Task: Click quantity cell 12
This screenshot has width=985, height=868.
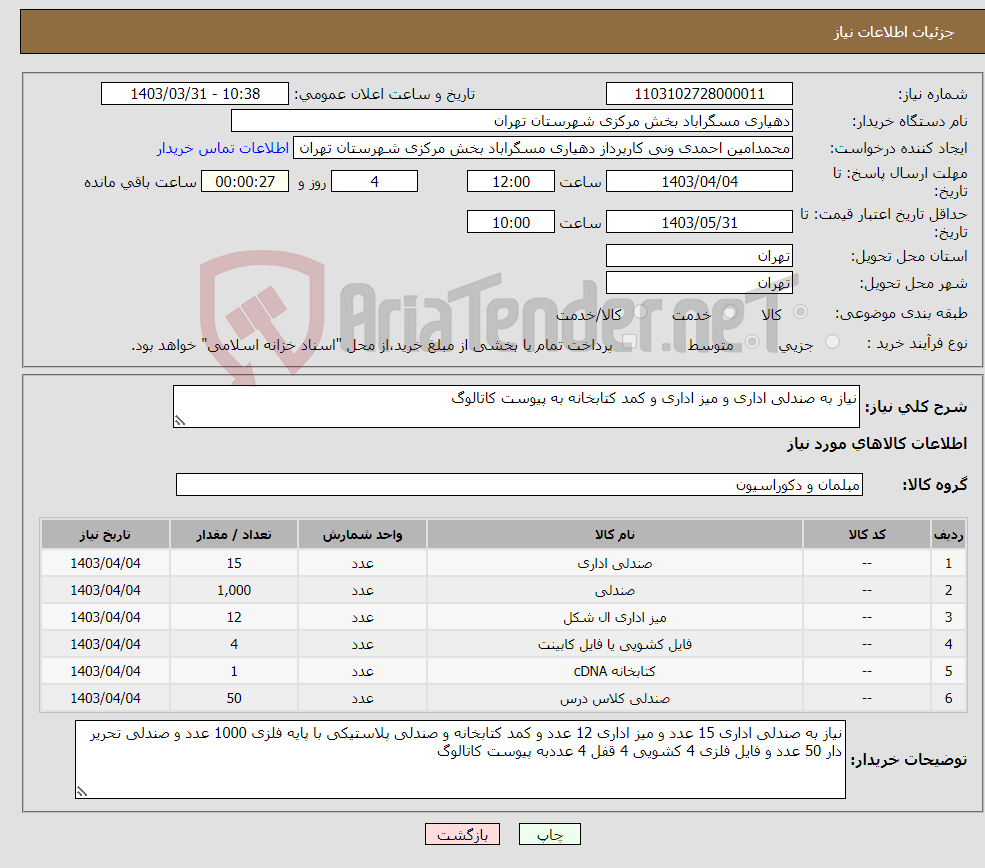Action: click(234, 617)
